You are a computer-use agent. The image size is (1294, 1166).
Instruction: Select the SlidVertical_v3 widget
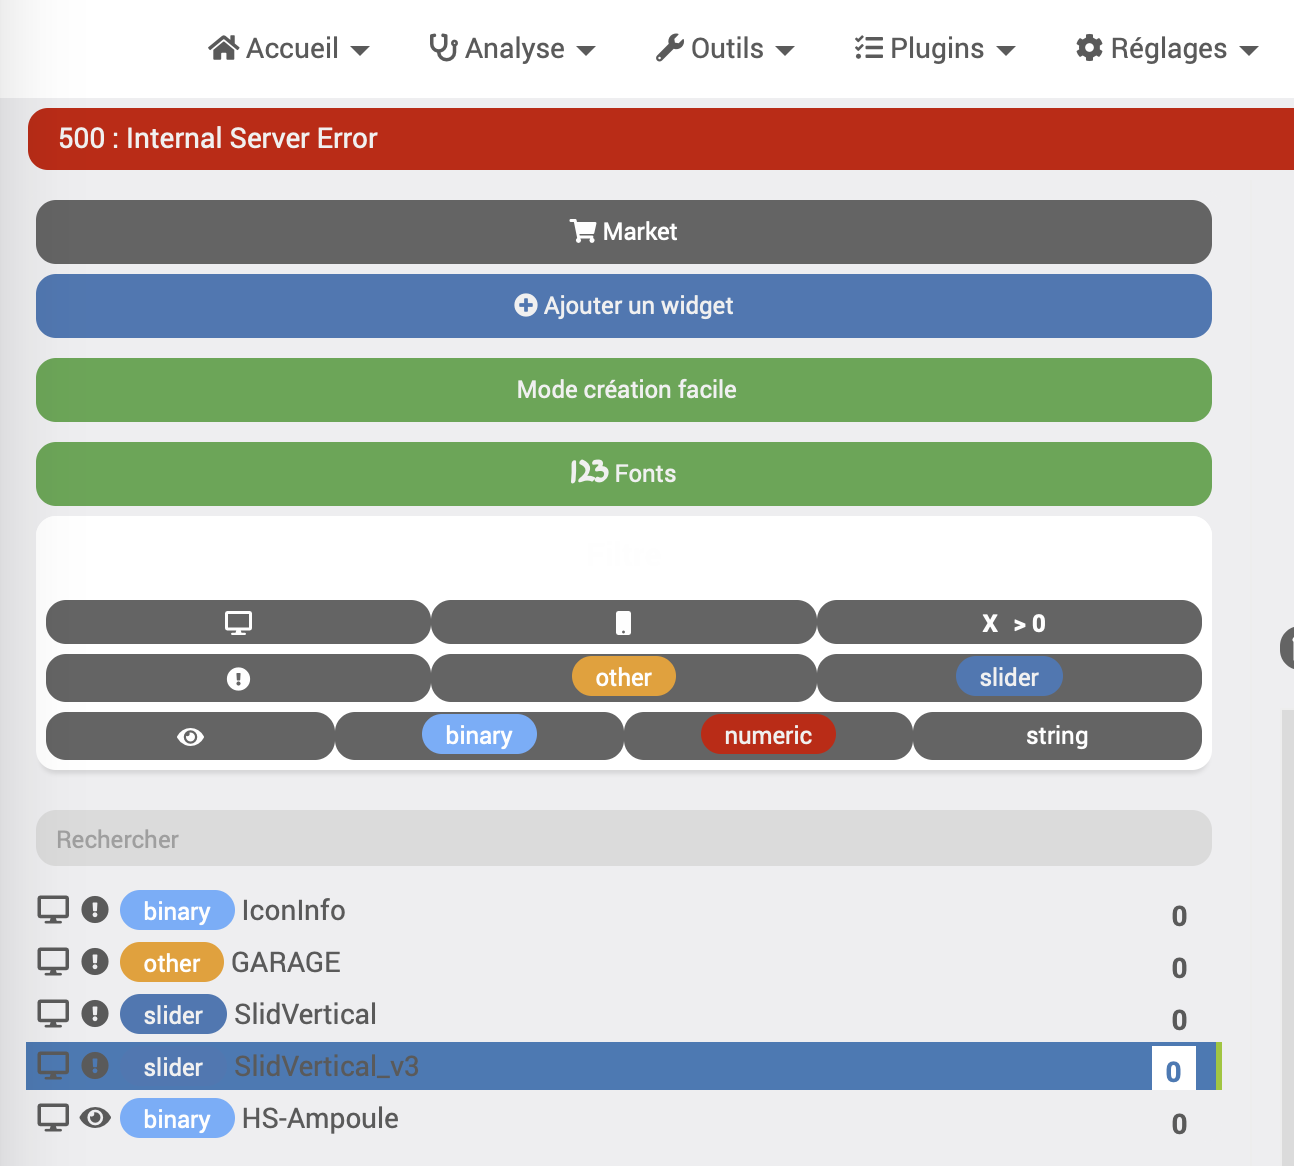tap(624, 1066)
